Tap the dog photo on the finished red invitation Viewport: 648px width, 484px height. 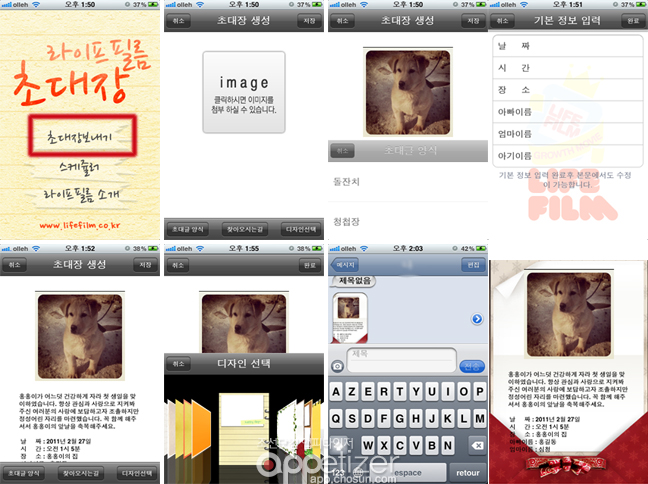click(569, 315)
